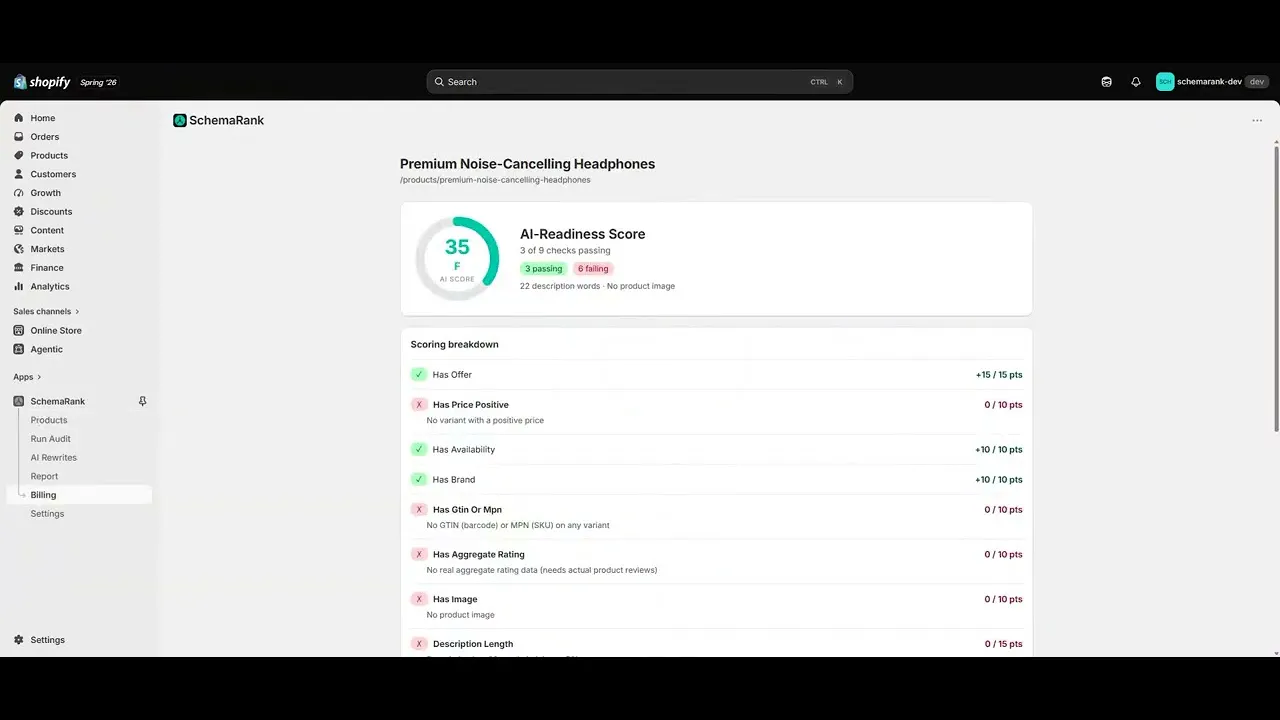This screenshot has height=720, width=1280.
Task: Click the Agentic channel icon
Action: click(18, 349)
